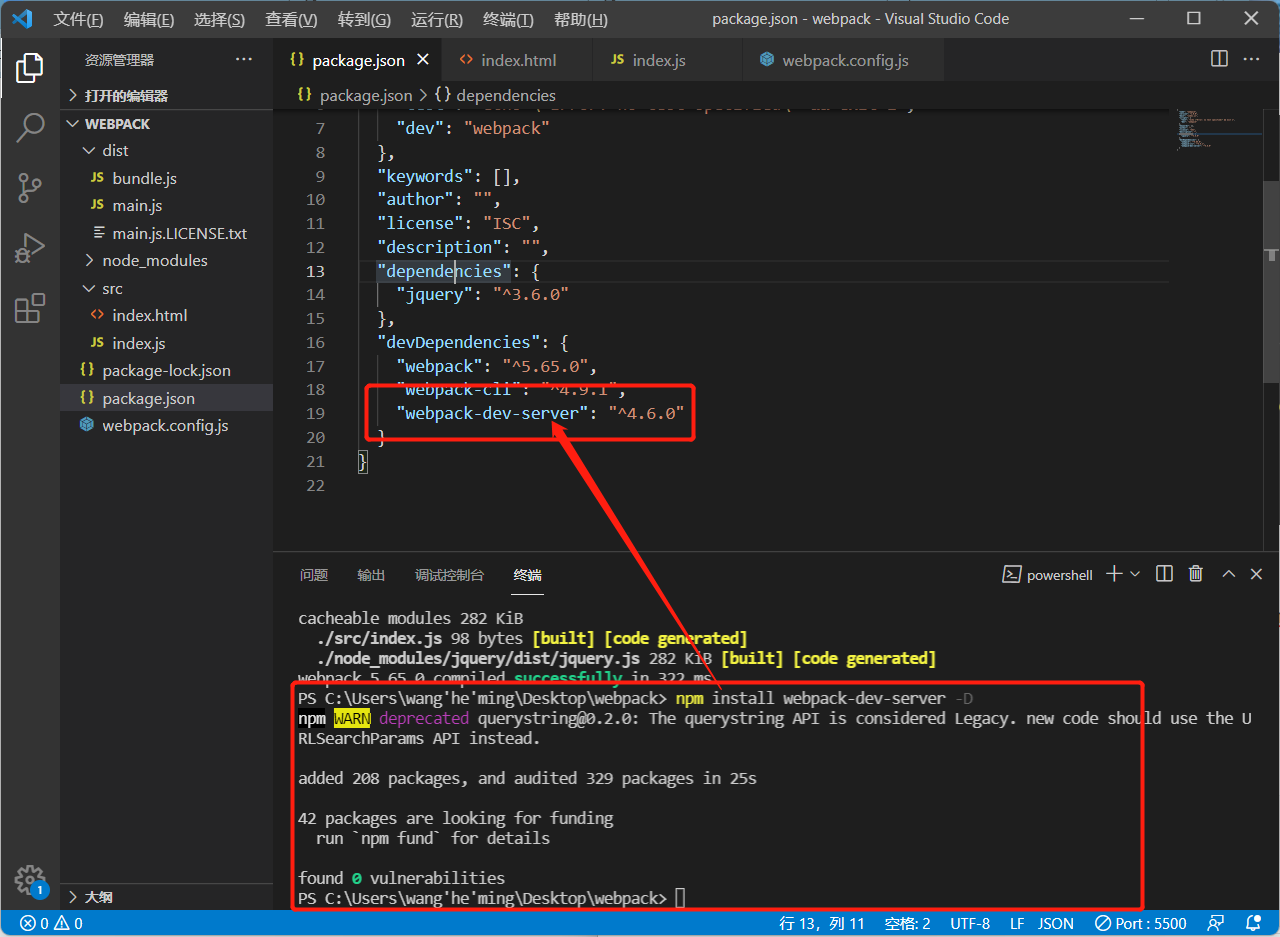Viewport: 1280px width, 937px height.
Task: Switch to the 调试控制台 panel tab
Action: point(449,575)
